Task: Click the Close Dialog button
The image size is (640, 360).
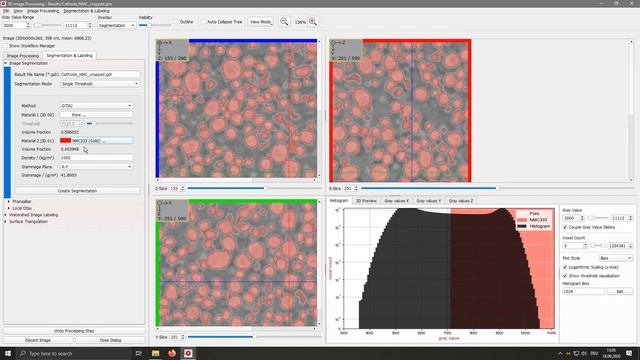Action: point(110,340)
